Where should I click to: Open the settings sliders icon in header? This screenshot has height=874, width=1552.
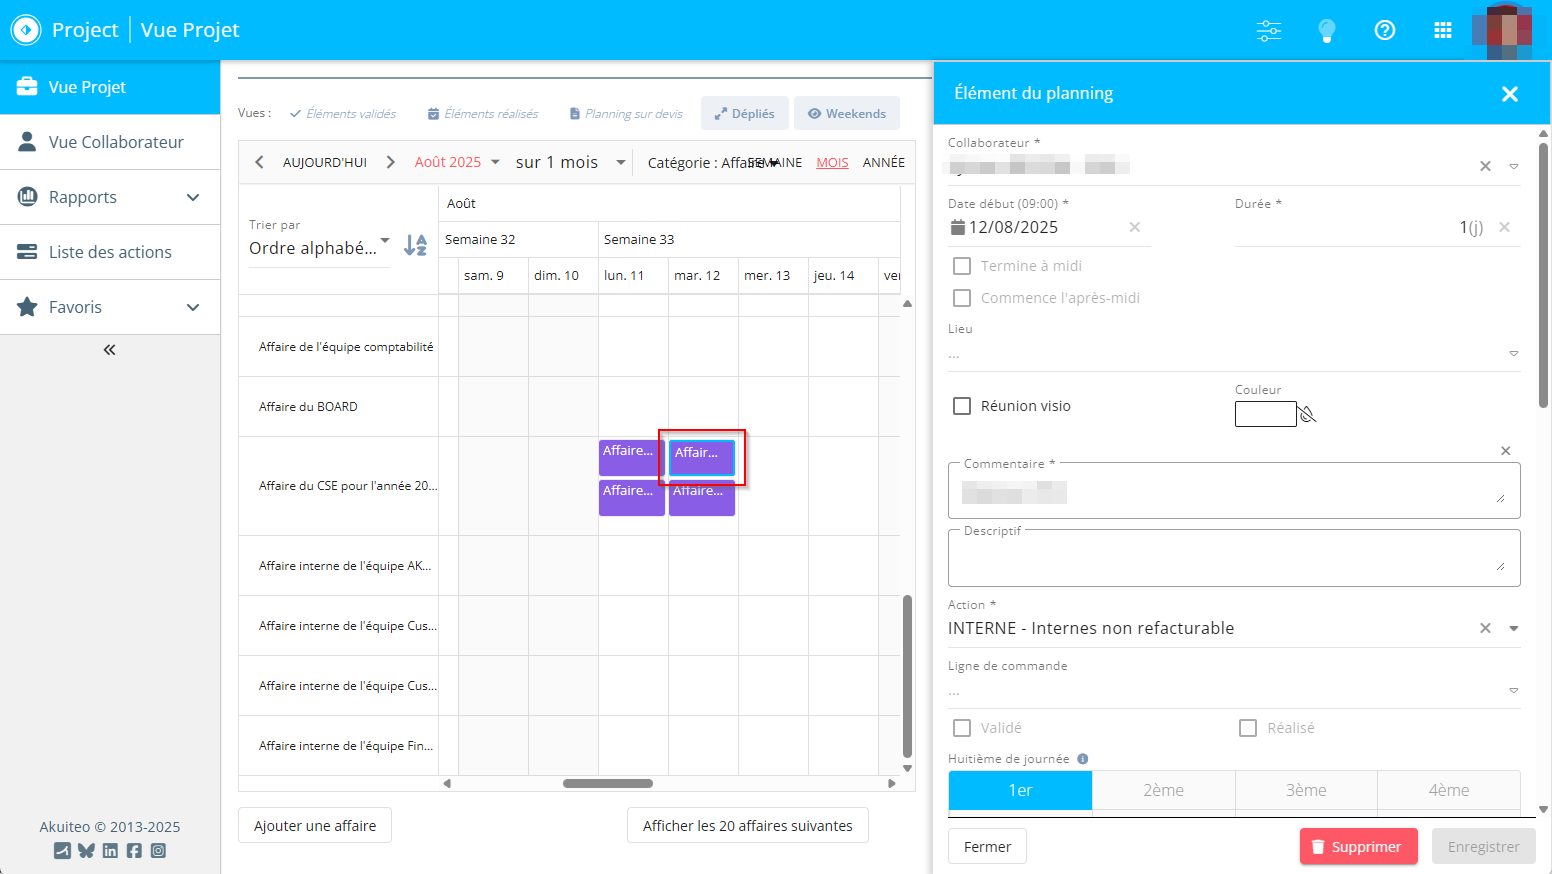click(1268, 30)
